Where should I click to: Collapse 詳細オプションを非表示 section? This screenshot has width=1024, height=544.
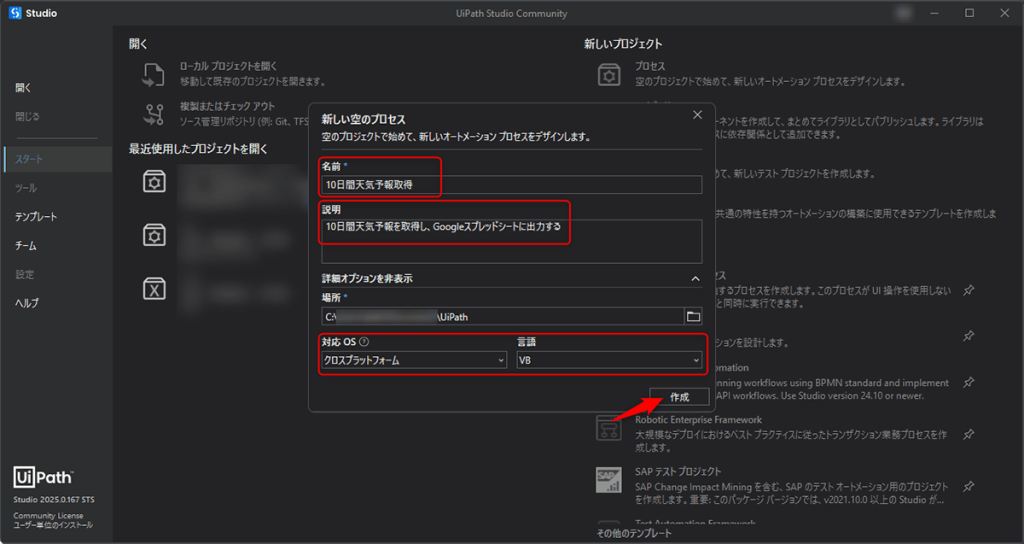click(696, 279)
